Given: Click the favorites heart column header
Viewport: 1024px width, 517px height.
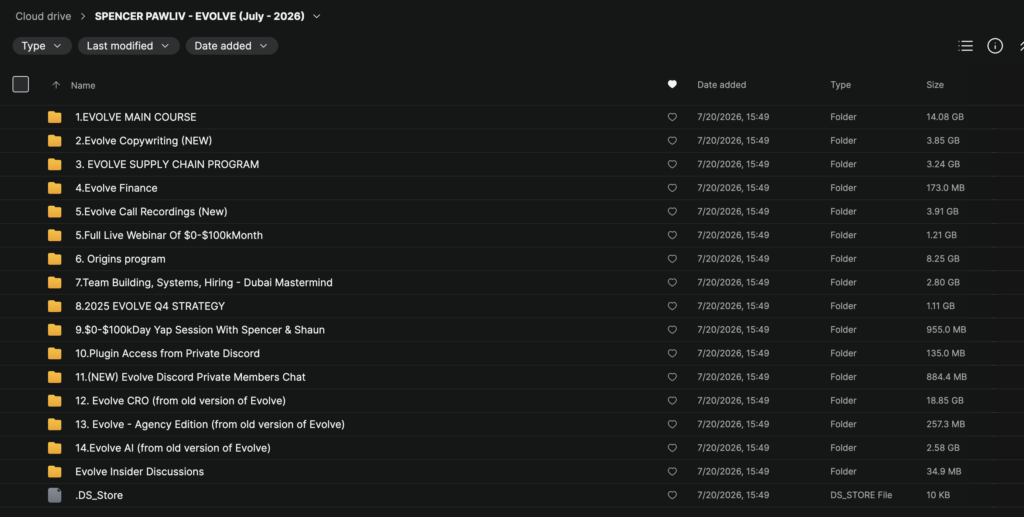Looking at the screenshot, I should pos(672,84).
